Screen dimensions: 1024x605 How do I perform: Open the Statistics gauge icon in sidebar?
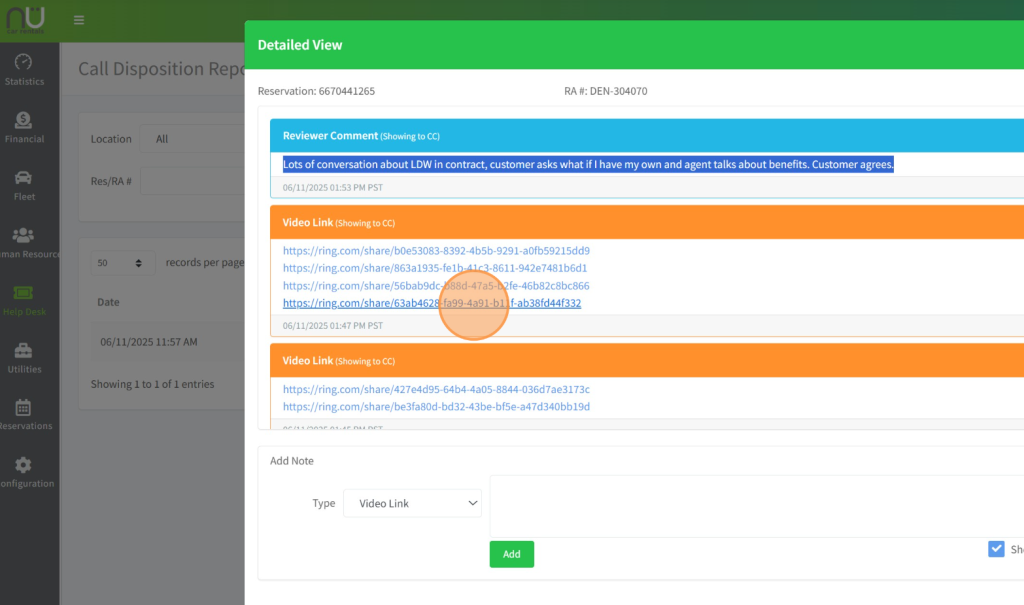24,62
